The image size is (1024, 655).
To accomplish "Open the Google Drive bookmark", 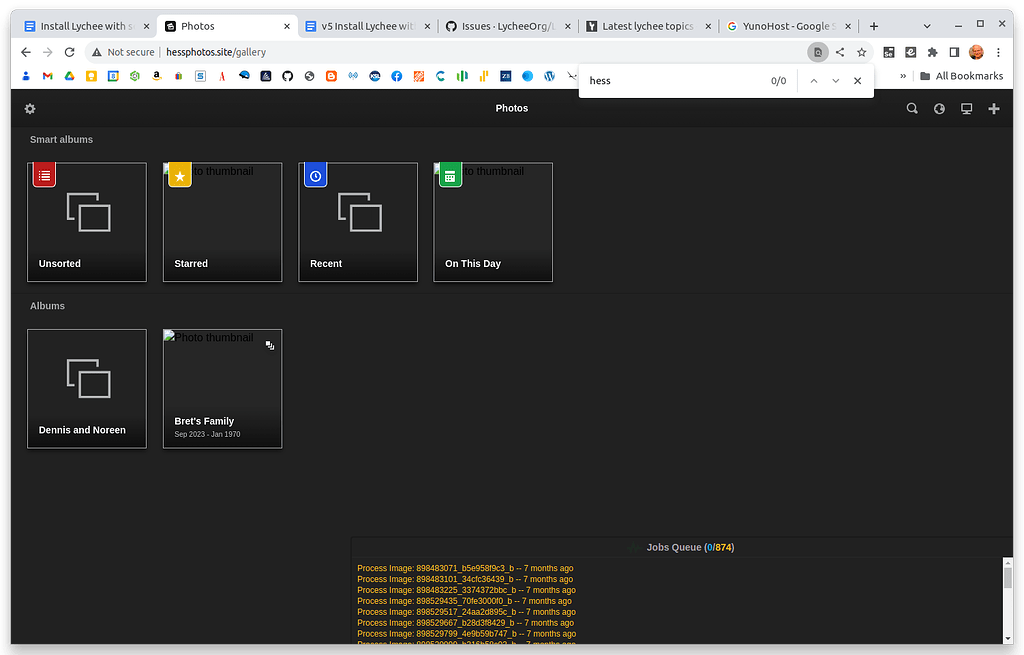I will [x=69, y=76].
